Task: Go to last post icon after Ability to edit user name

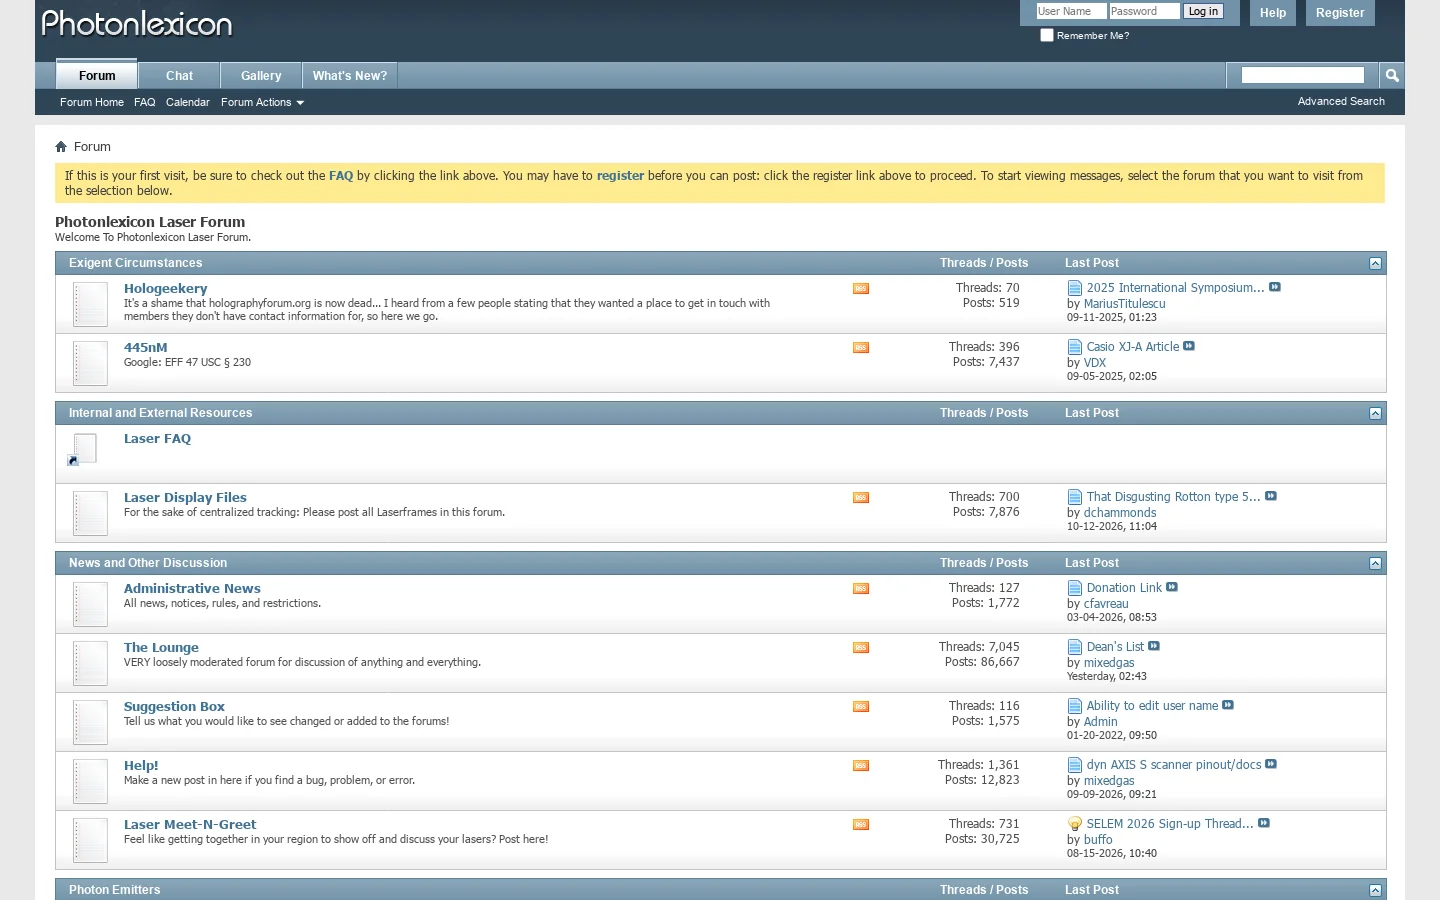Action: (x=1228, y=705)
